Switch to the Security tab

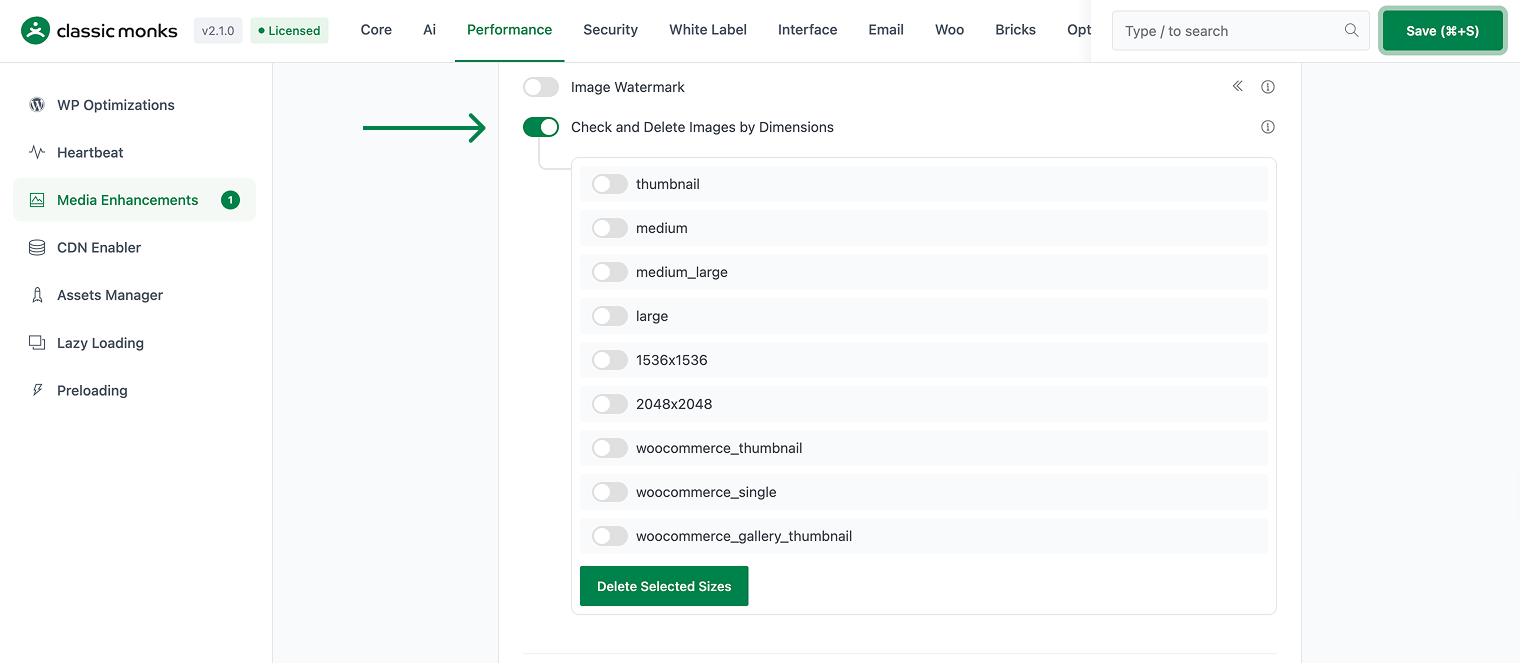click(x=610, y=30)
